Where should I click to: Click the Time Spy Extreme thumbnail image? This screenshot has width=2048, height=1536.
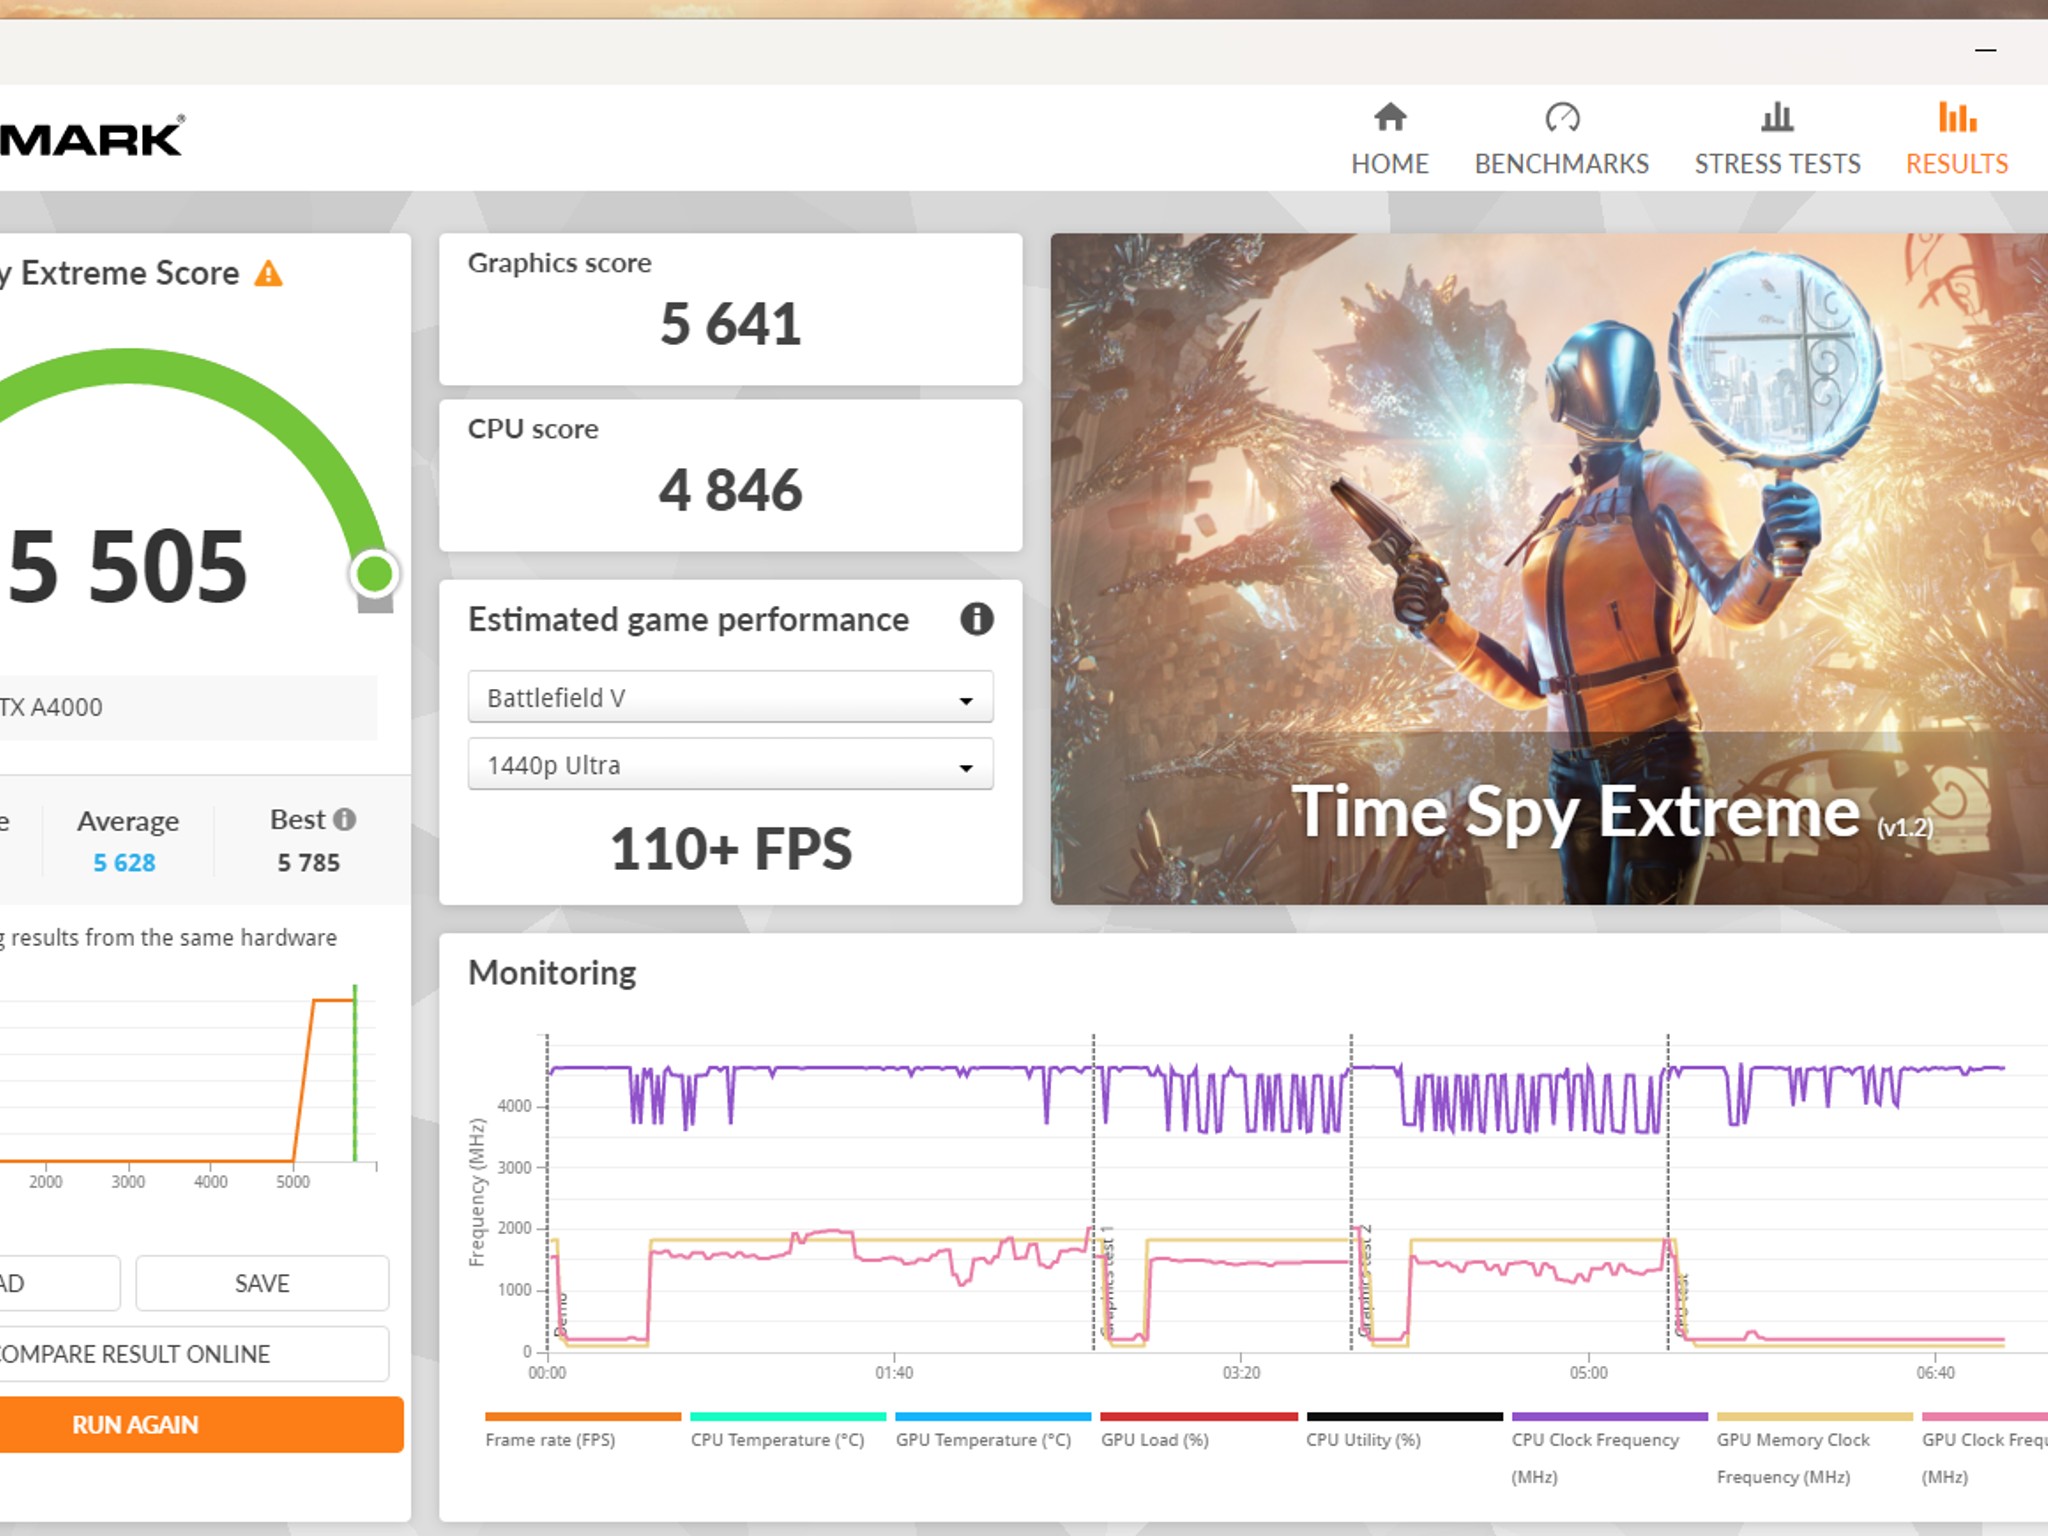pos(1549,569)
